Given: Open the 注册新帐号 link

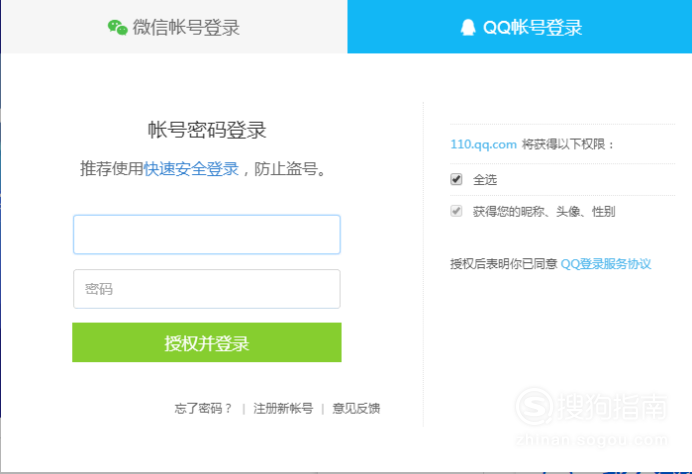Looking at the screenshot, I should (x=283, y=409).
